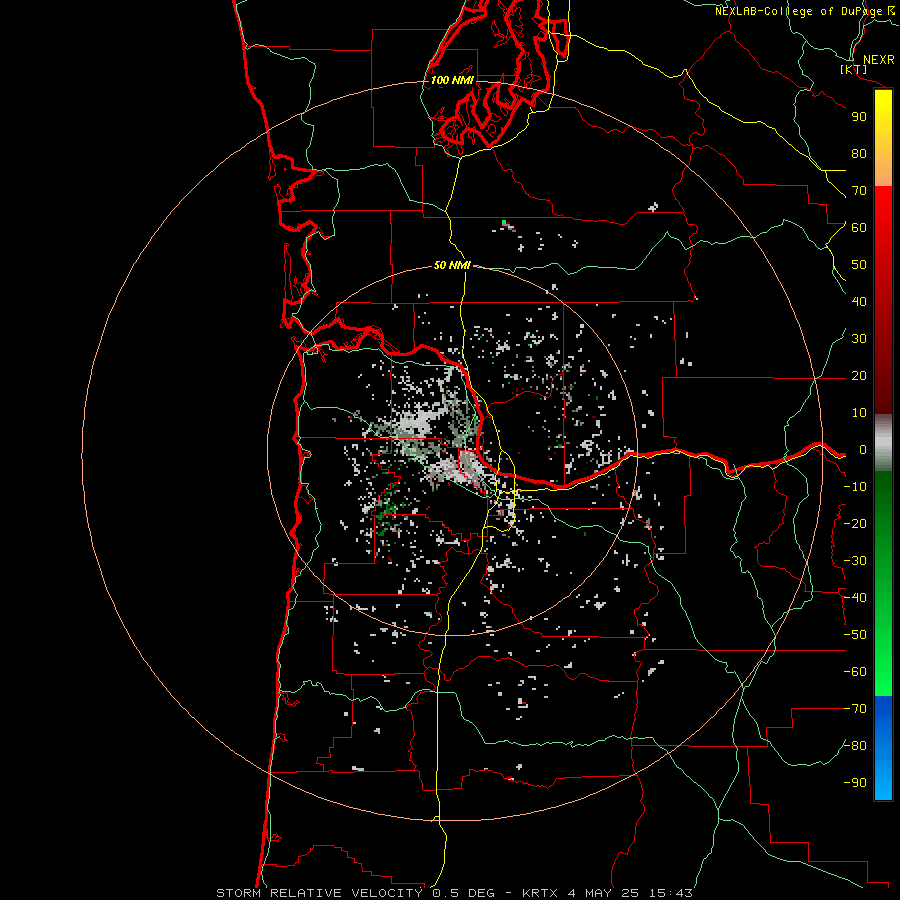Select the 70 value on velocity scale
This screenshot has height=900, width=900.
[859, 191]
